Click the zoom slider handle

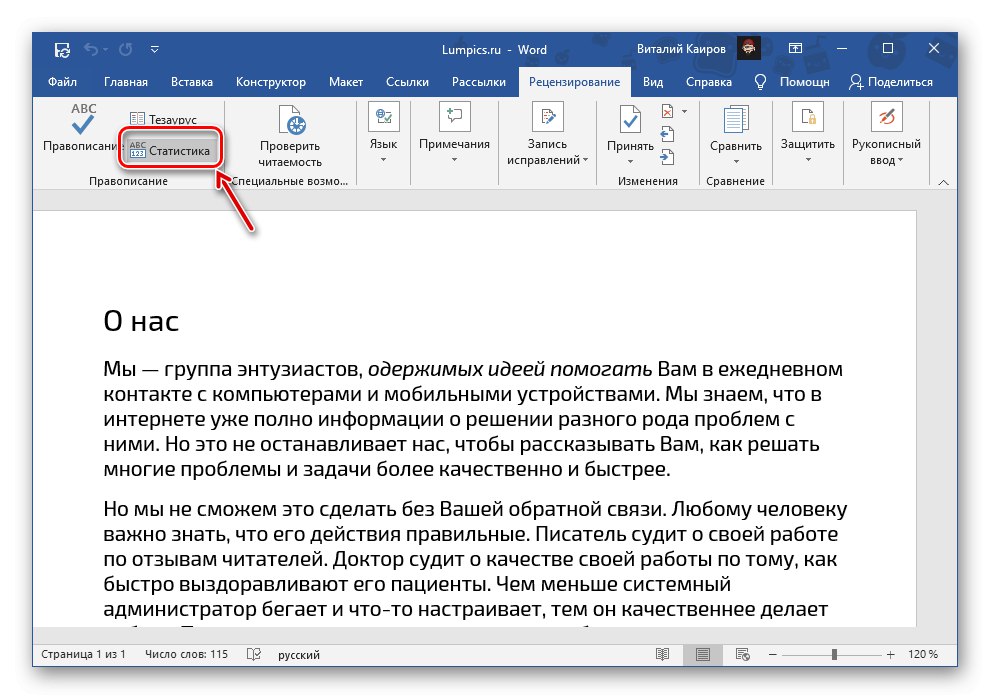click(x=834, y=655)
